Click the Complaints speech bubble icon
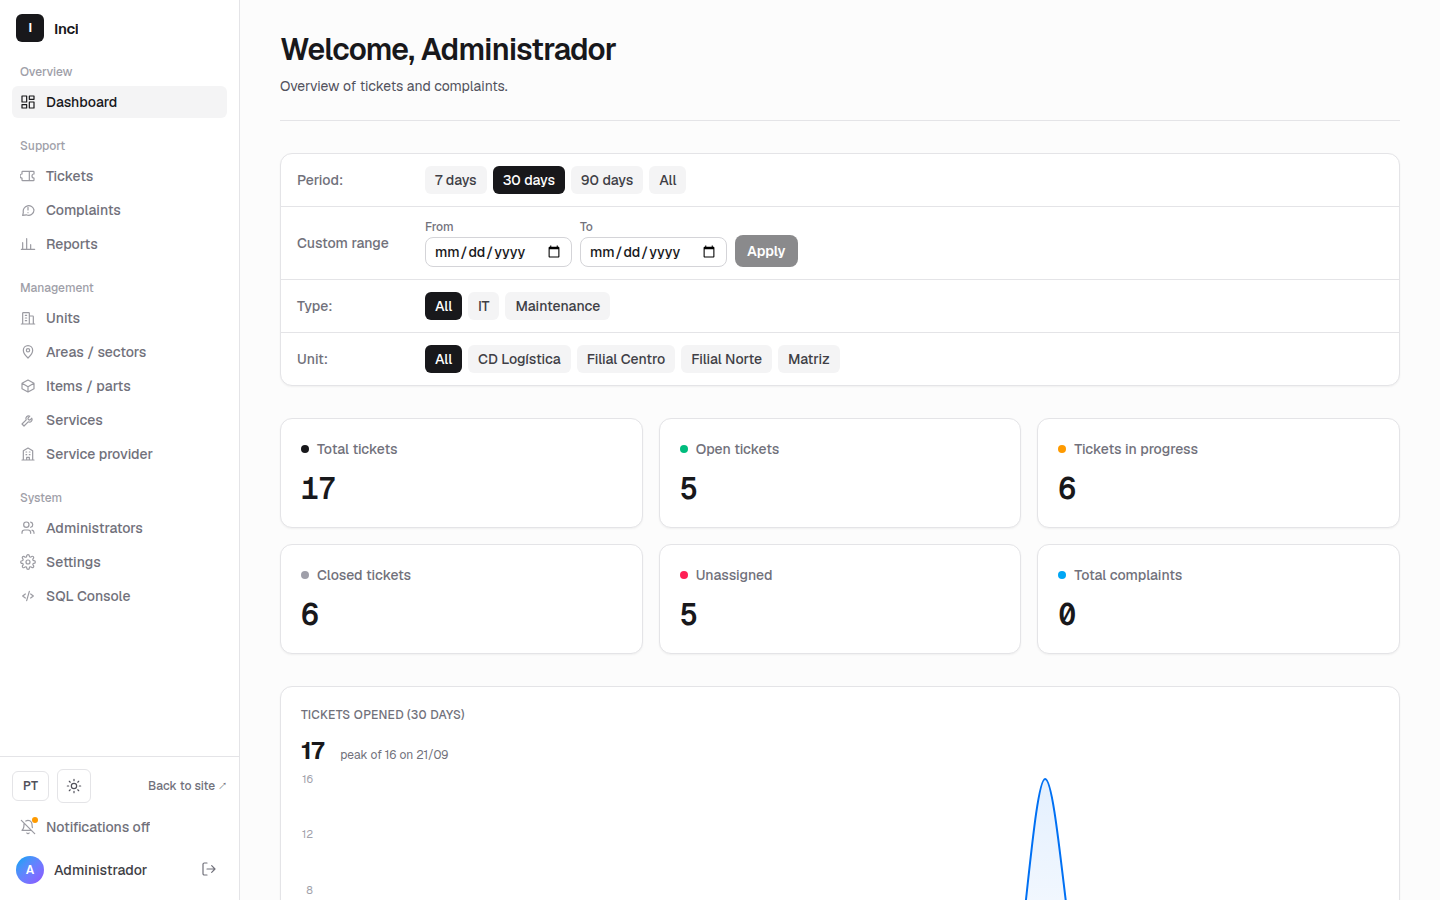This screenshot has height=900, width=1440. pos(28,210)
